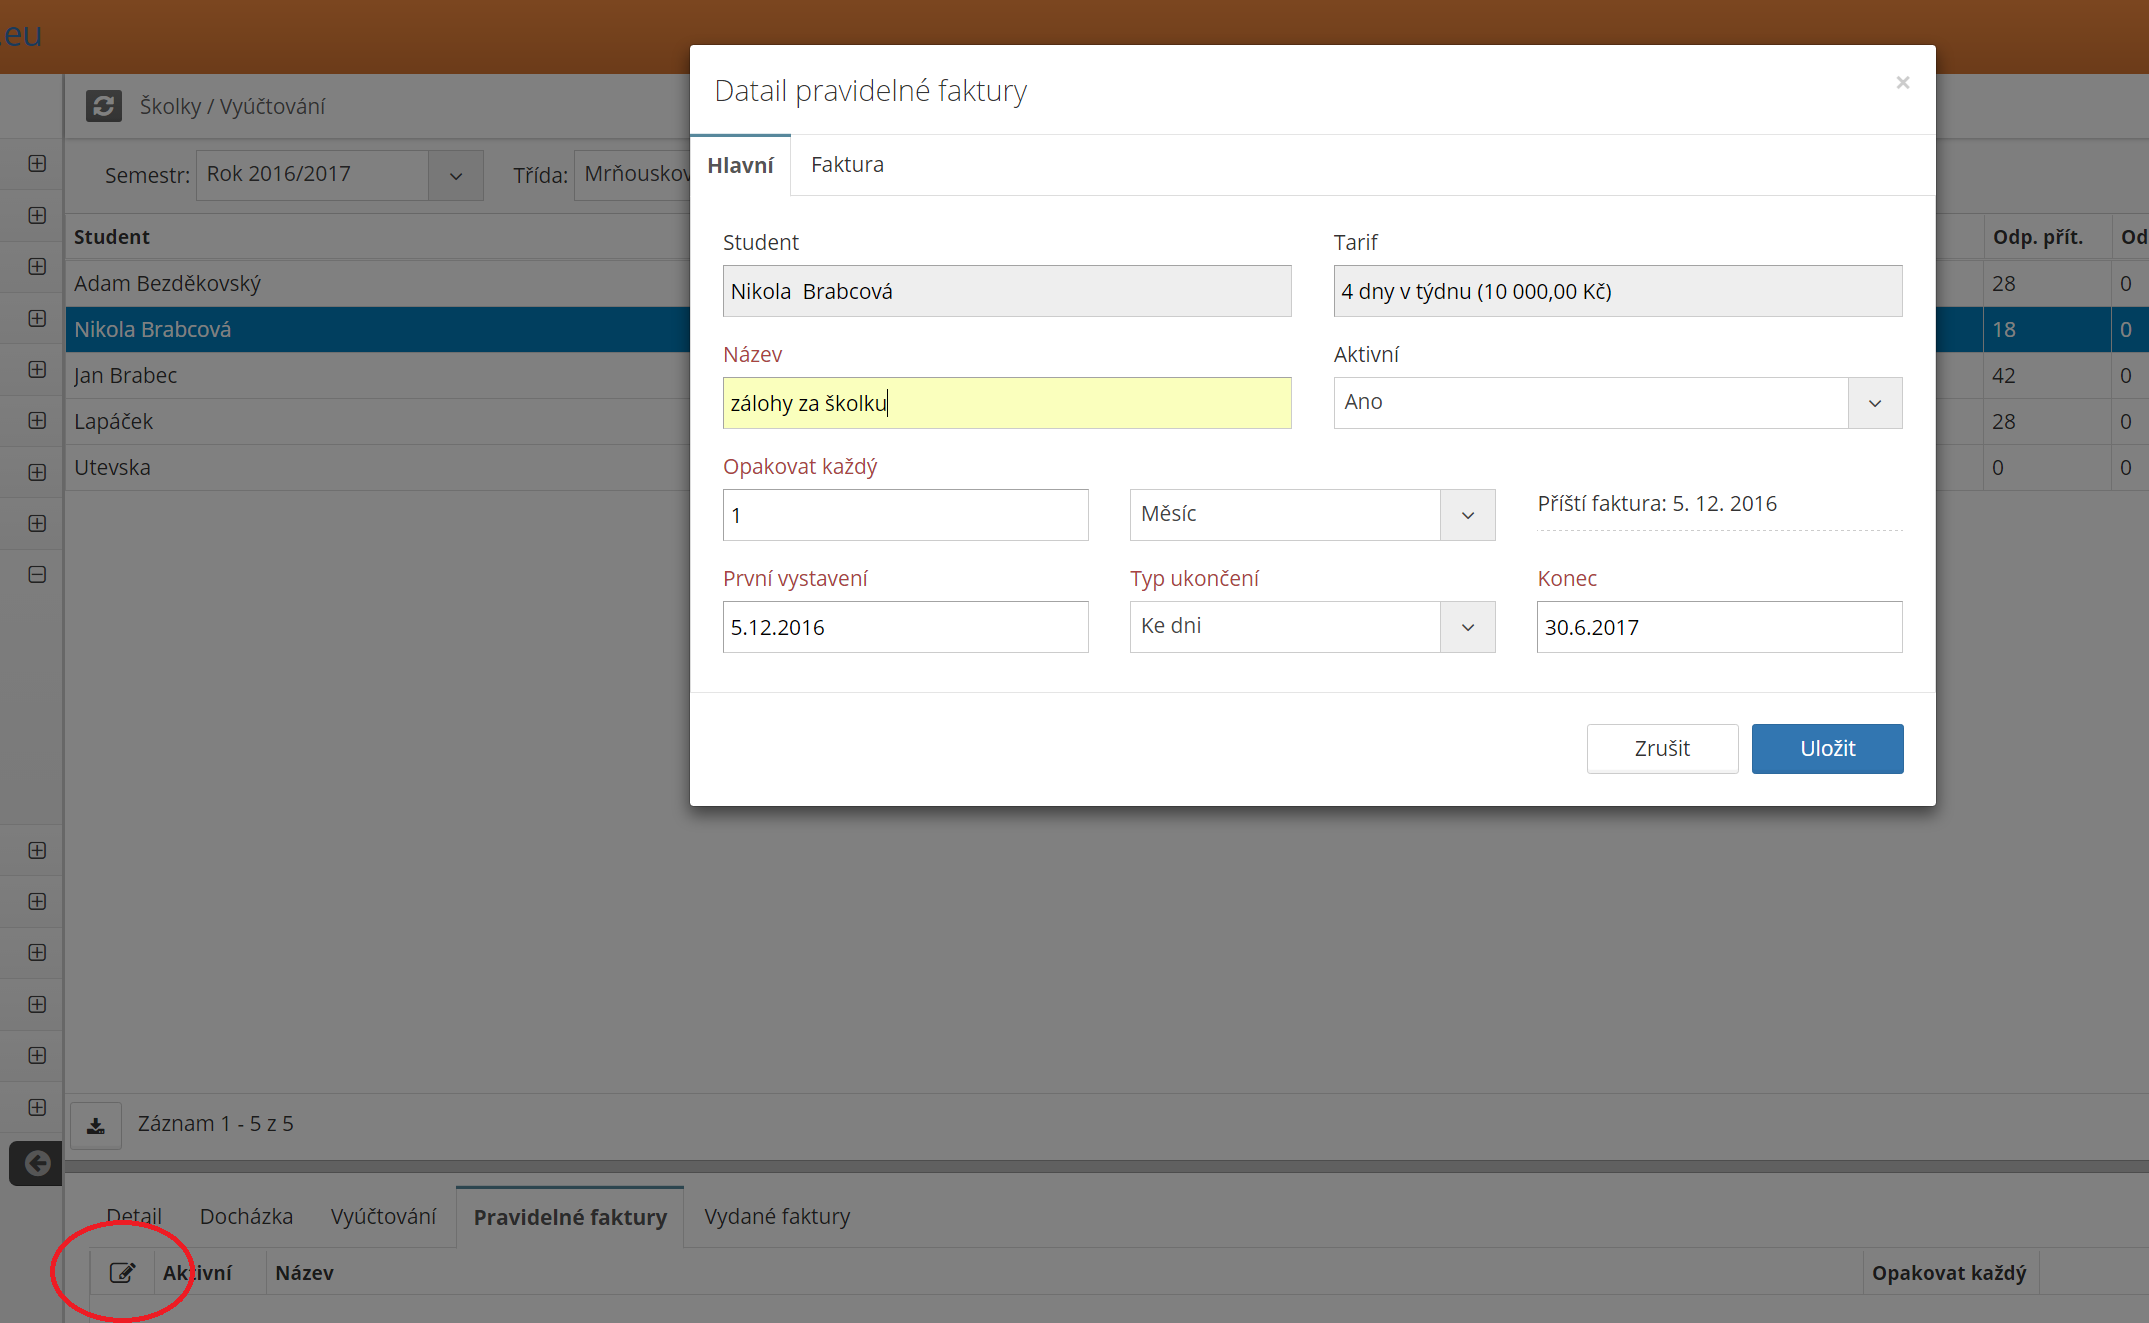Click the dark back arrow icon in sidebar
Image resolution: width=2149 pixels, height=1323 pixels.
(36, 1163)
